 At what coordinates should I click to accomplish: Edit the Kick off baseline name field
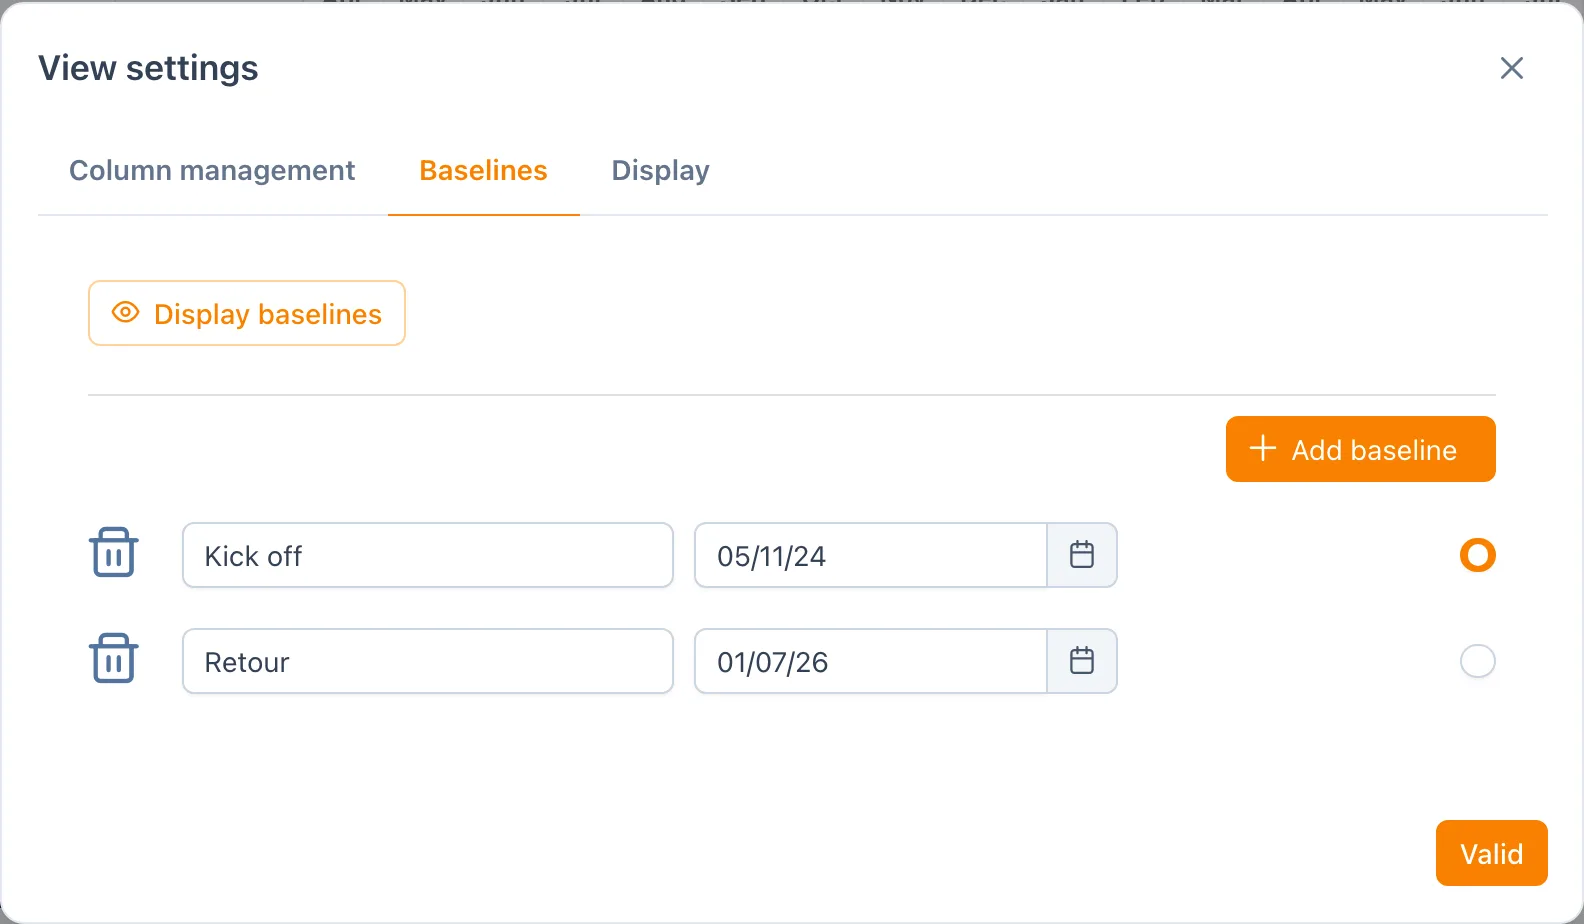(428, 555)
